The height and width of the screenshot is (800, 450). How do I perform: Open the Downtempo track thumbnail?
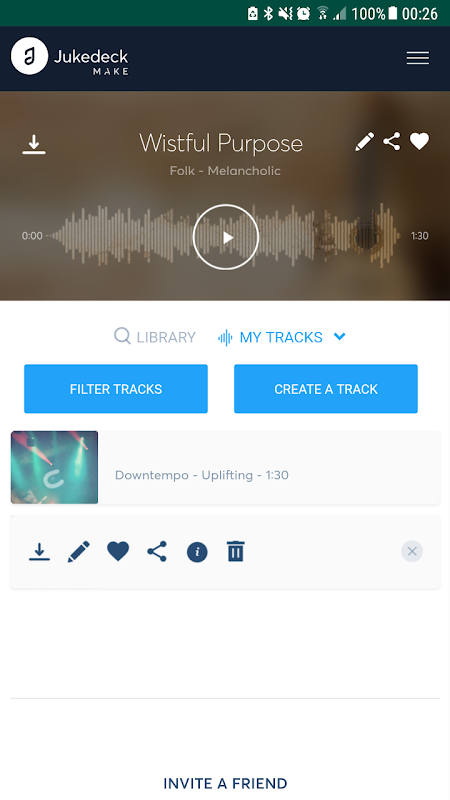tap(55, 467)
